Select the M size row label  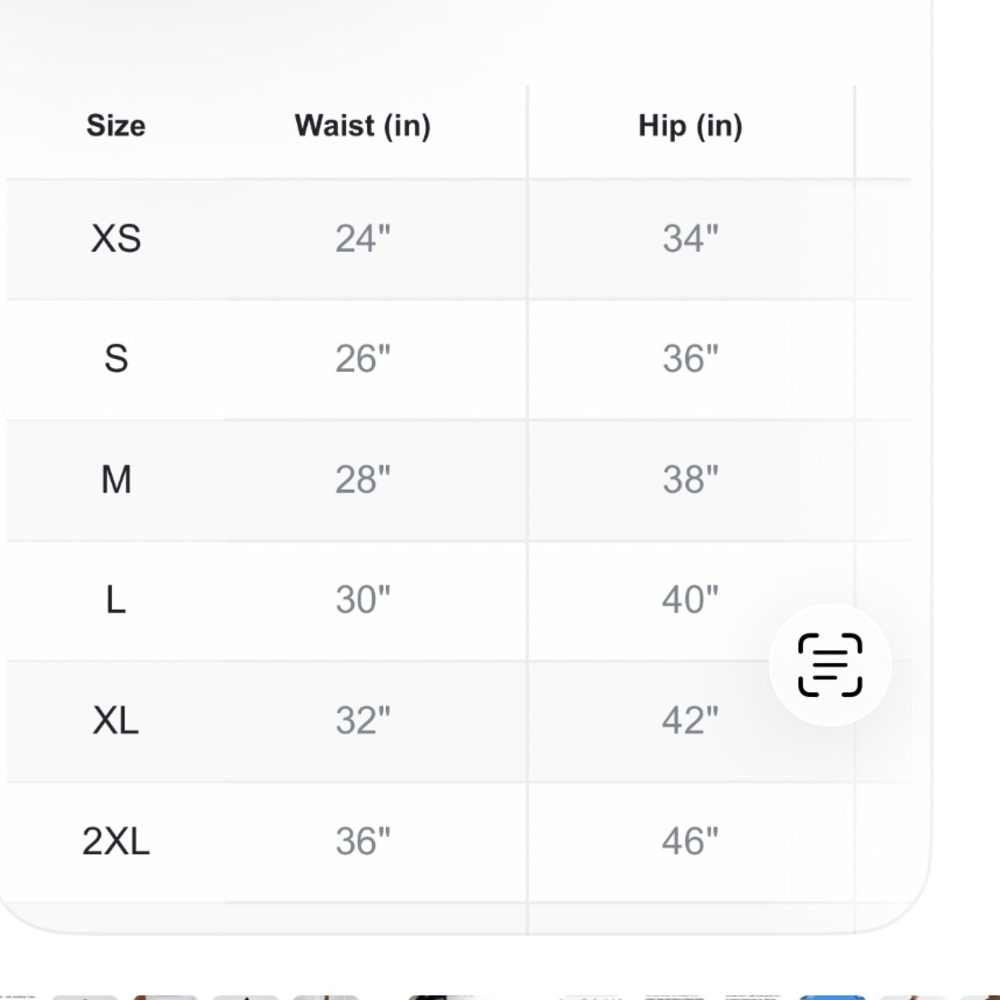click(x=116, y=480)
